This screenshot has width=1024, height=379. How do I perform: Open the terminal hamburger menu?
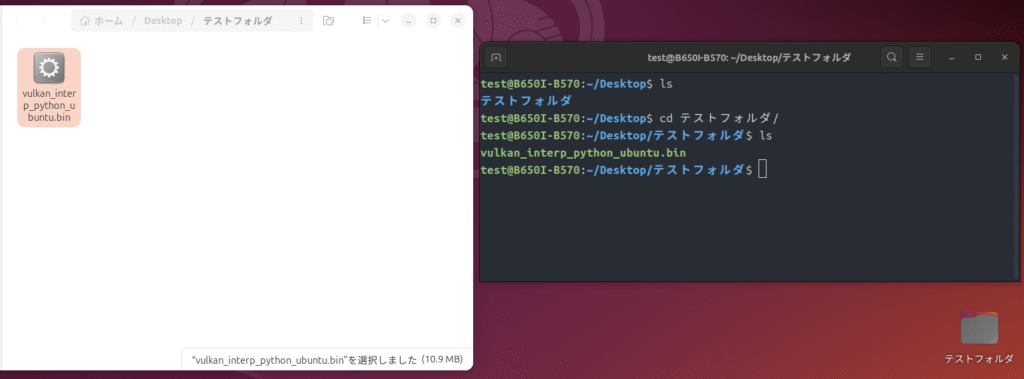click(x=920, y=58)
